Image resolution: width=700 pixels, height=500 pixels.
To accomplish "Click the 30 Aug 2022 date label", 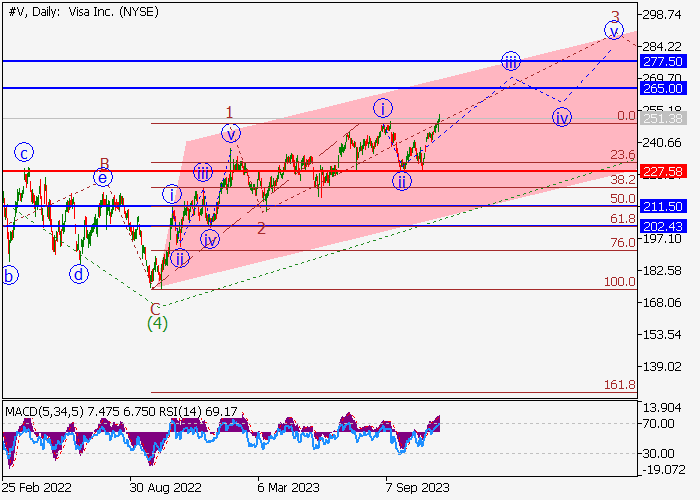I will click(165, 488).
